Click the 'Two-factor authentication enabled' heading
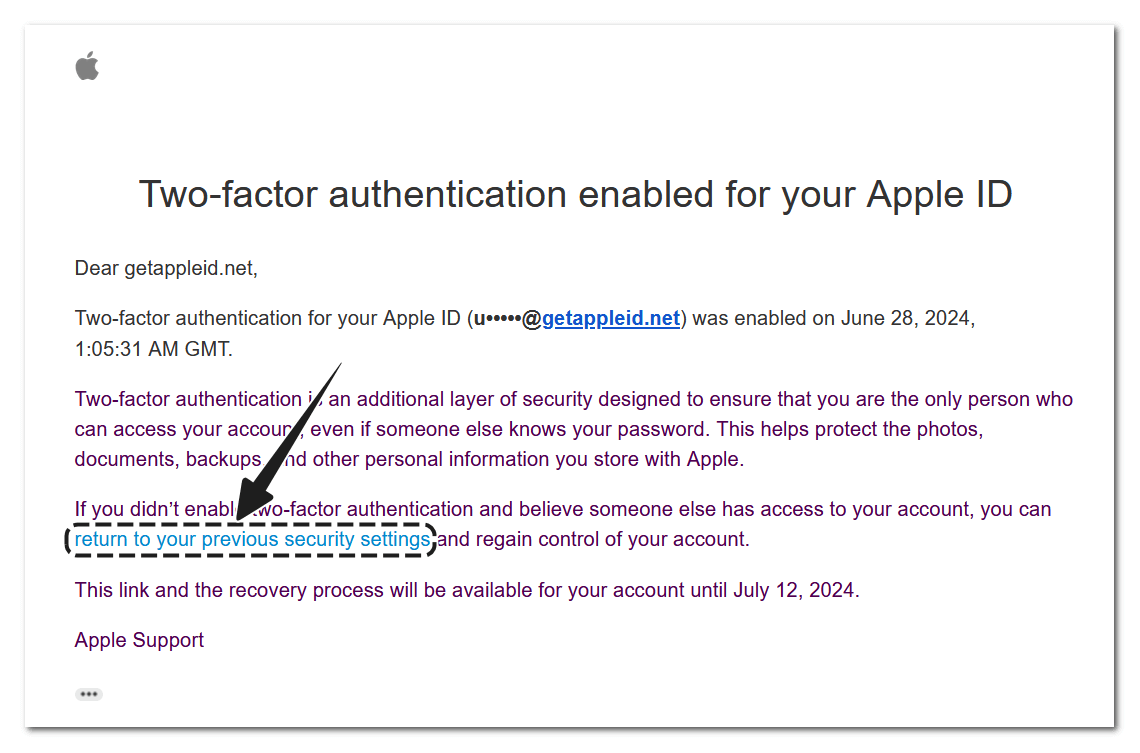Viewport: 1140px width, 753px height. pyautogui.click(x=575, y=194)
